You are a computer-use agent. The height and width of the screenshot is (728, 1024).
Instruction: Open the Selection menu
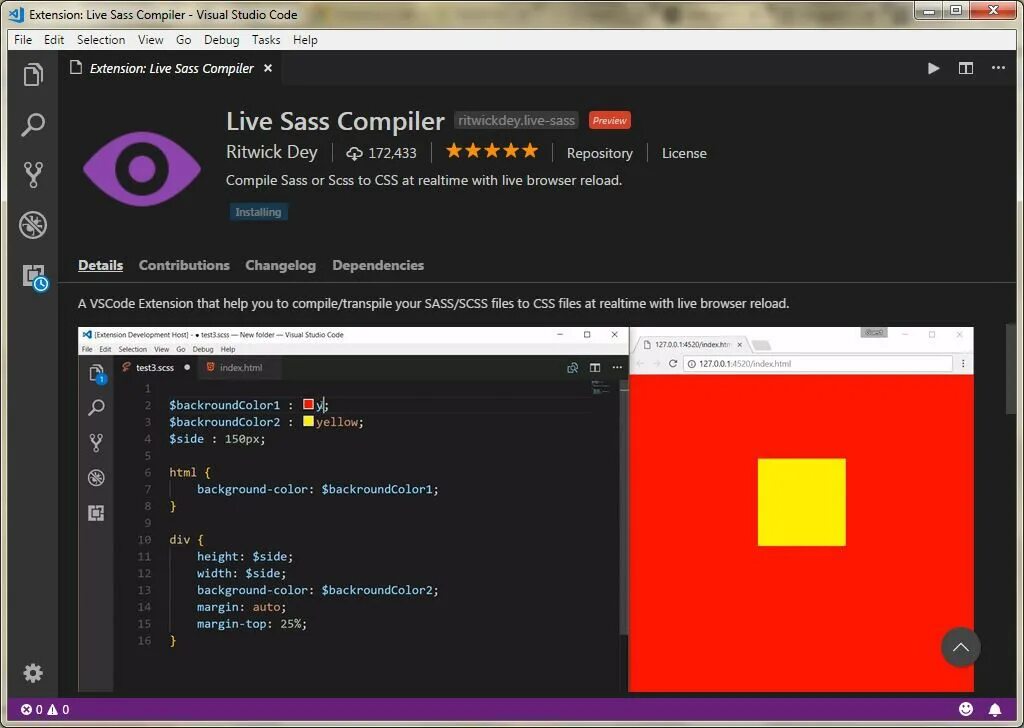101,40
